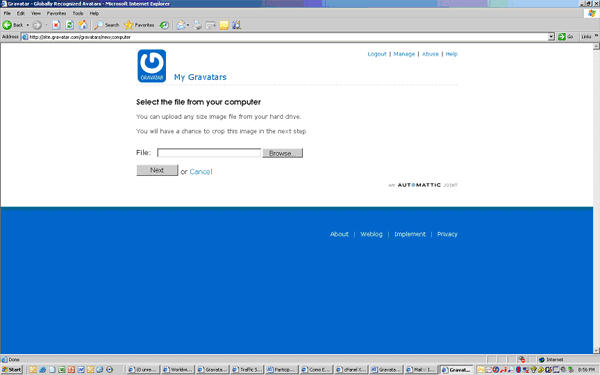This screenshot has height=375, width=600.
Task: Click the Forward navigation arrow
Action: pyautogui.click(x=37, y=25)
